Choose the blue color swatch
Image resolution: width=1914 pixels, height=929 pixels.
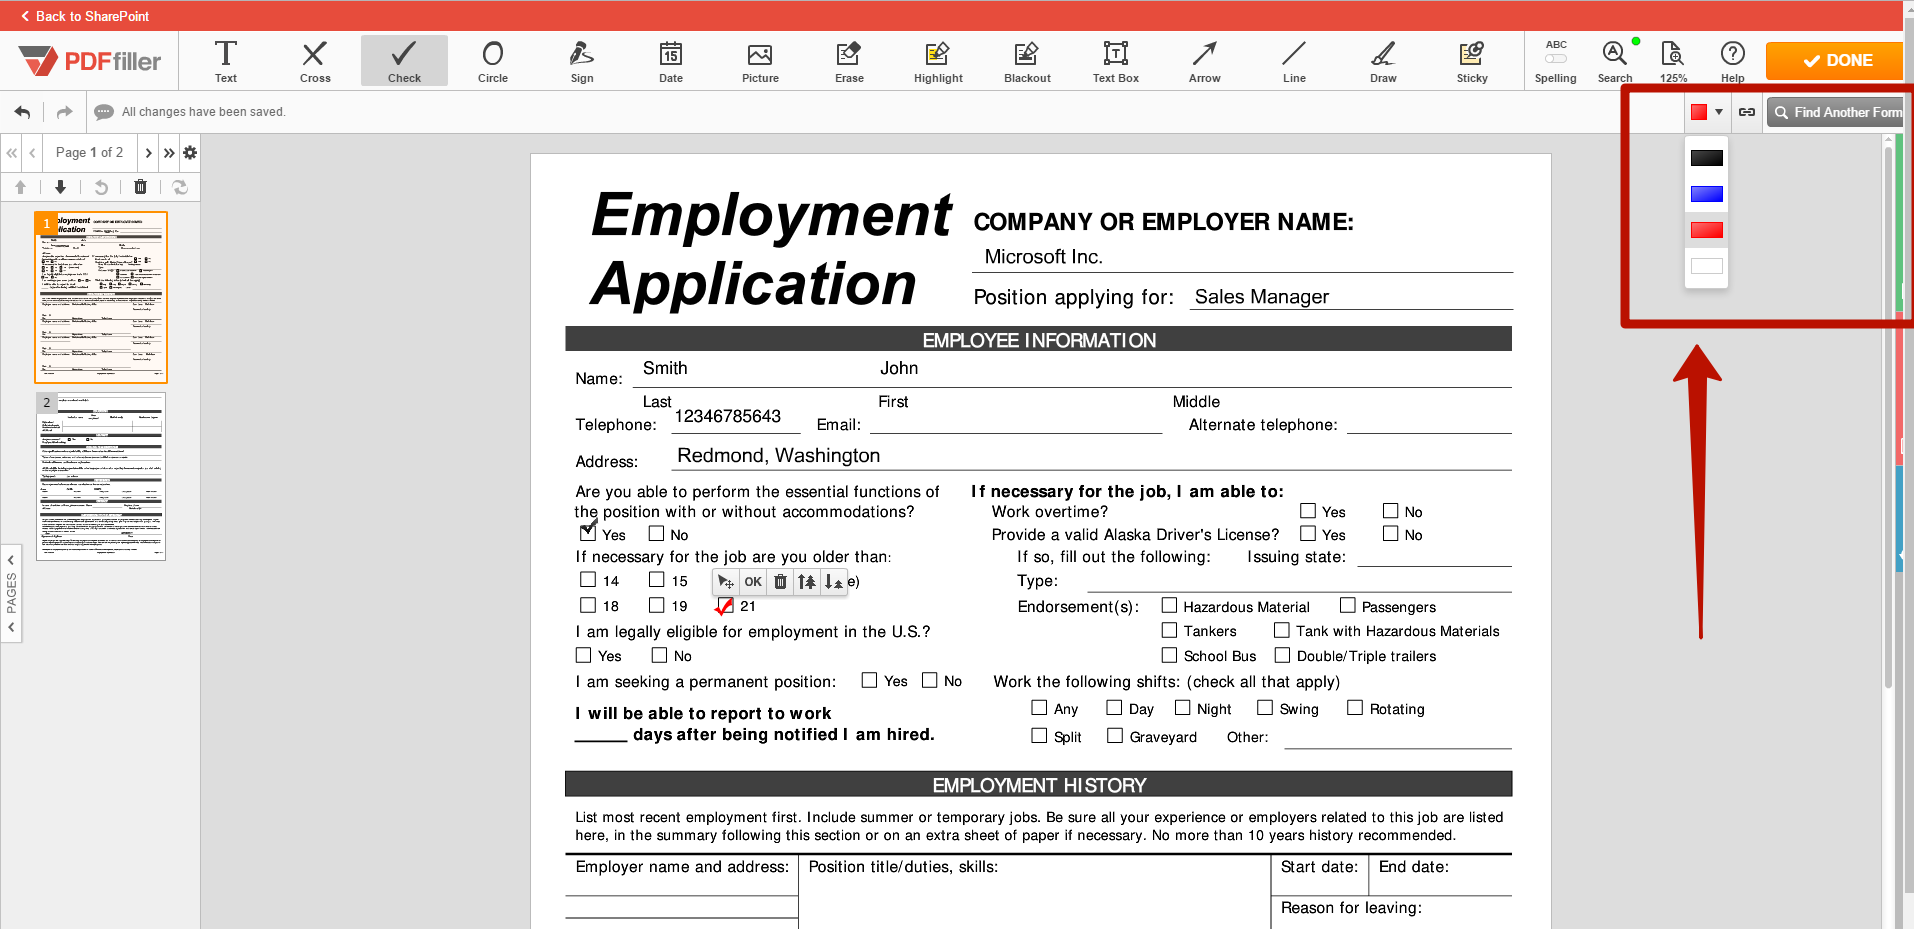point(1706,194)
